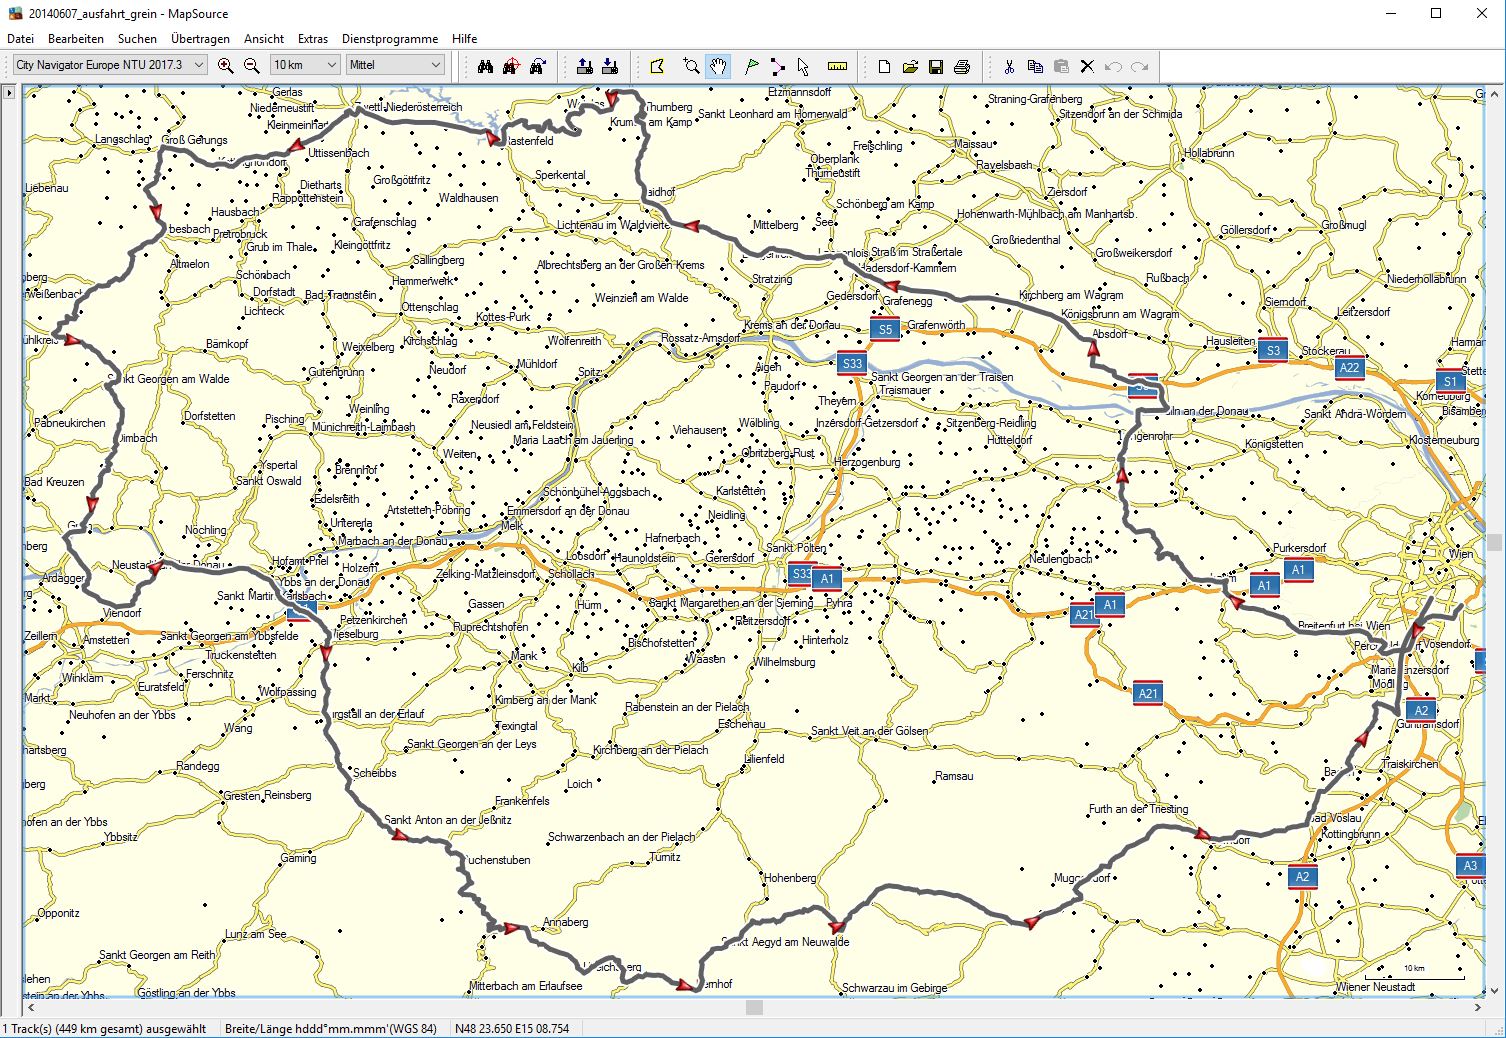Open the Ansicht menu
Image resolution: width=1506 pixels, height=1038 pixels.
point(264,38)
